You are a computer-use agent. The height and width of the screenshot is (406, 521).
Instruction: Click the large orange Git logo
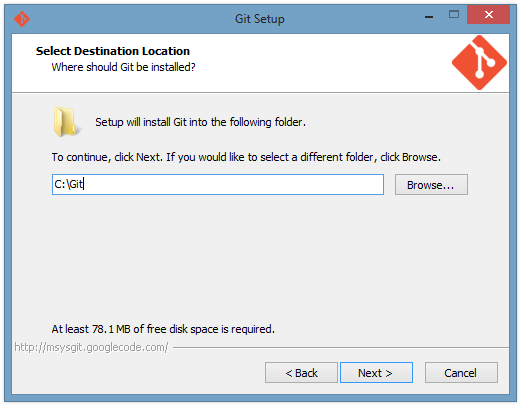pyautogui.click(x=479, y=63)
